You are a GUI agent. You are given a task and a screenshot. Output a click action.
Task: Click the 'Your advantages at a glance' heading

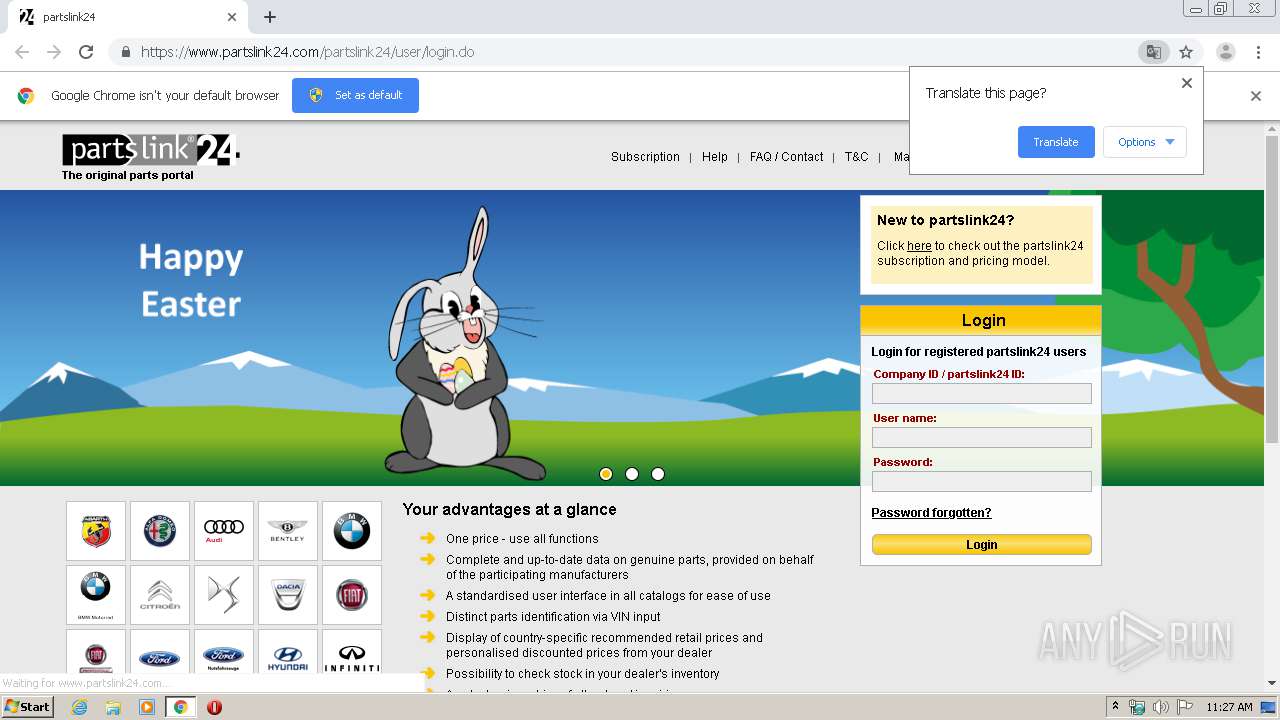509,510
